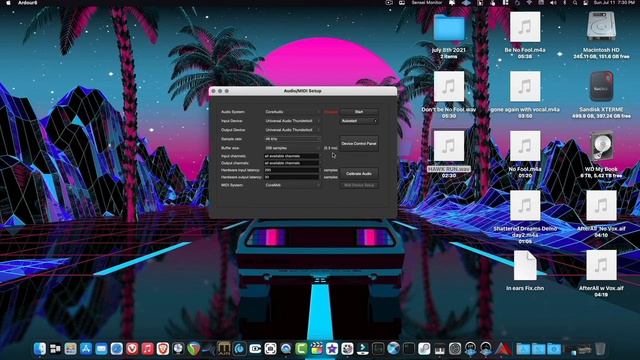The image size is (640, 360).
Task: Open Finder from the Dock
Action: click(40, 349)
